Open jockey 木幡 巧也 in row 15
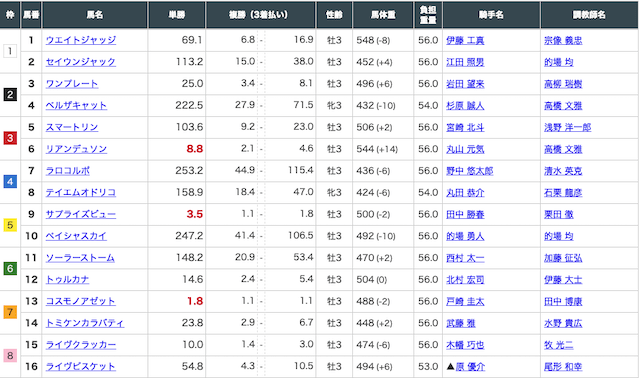The height and width of the screenshot is (378, 640). click(x=465, y=345)
